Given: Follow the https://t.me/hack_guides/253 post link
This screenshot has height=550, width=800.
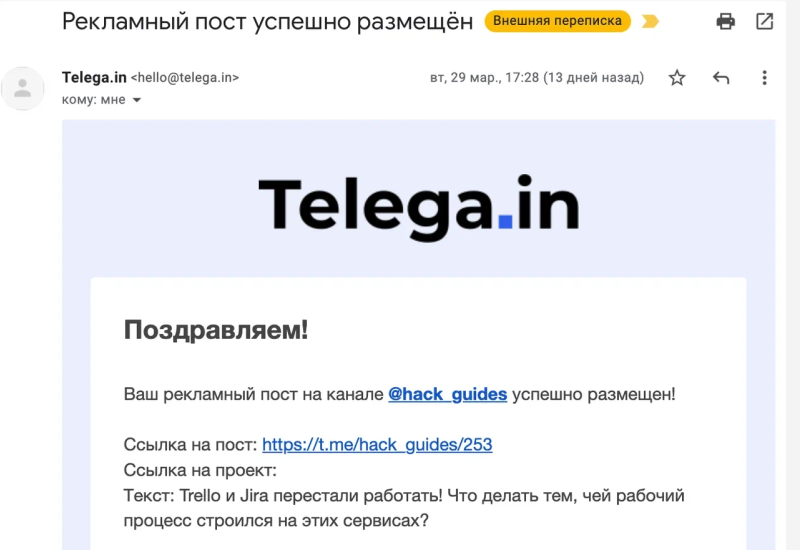Looking at the screenshot, I should pyautogui.click(x=377, y=444).
